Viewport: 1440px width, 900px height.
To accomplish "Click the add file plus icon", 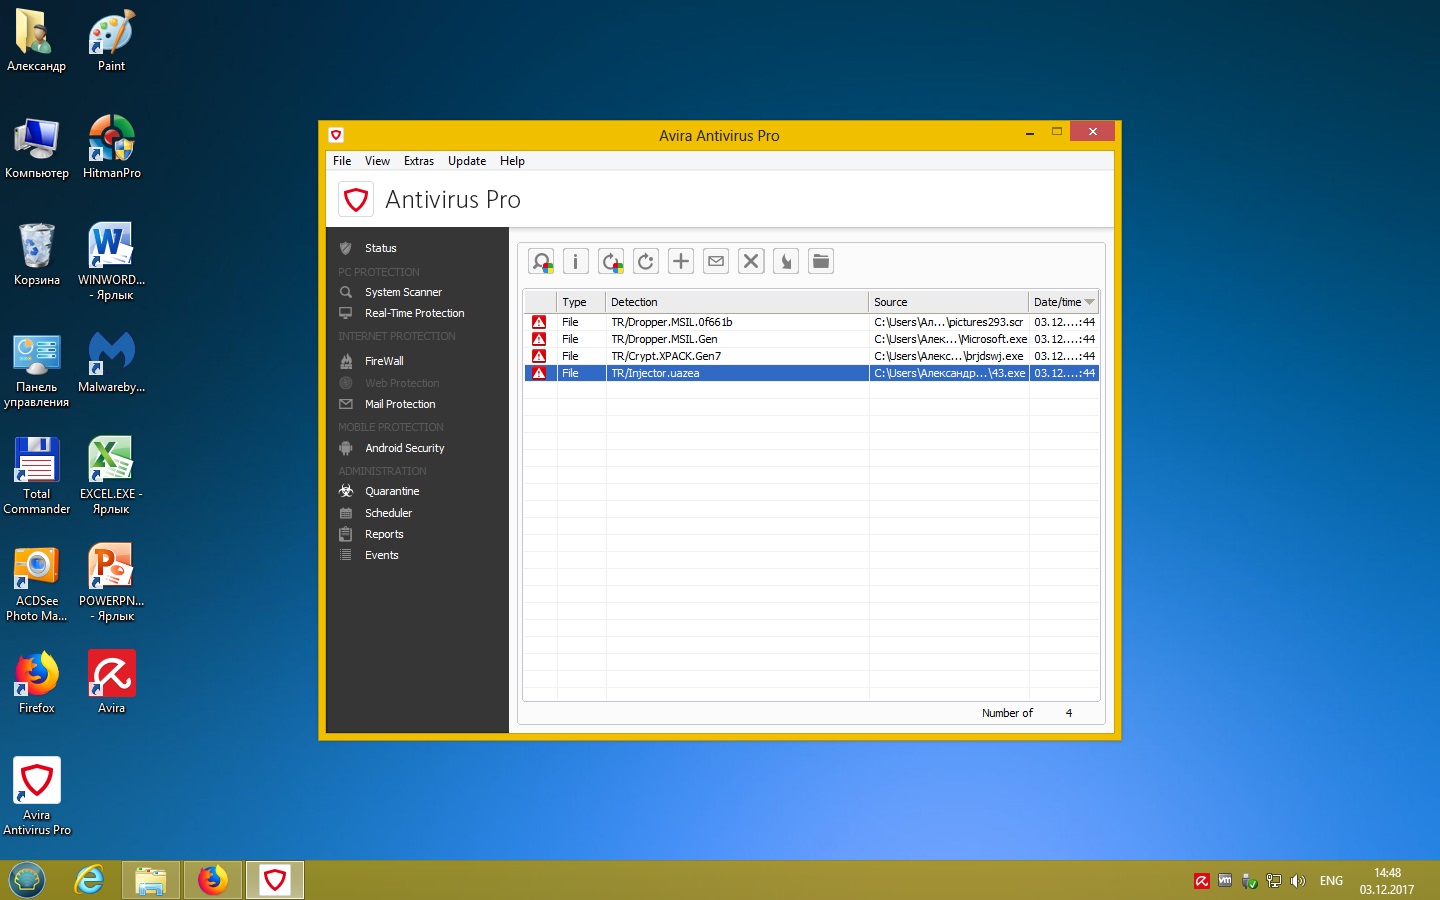I will pos(681,262).
